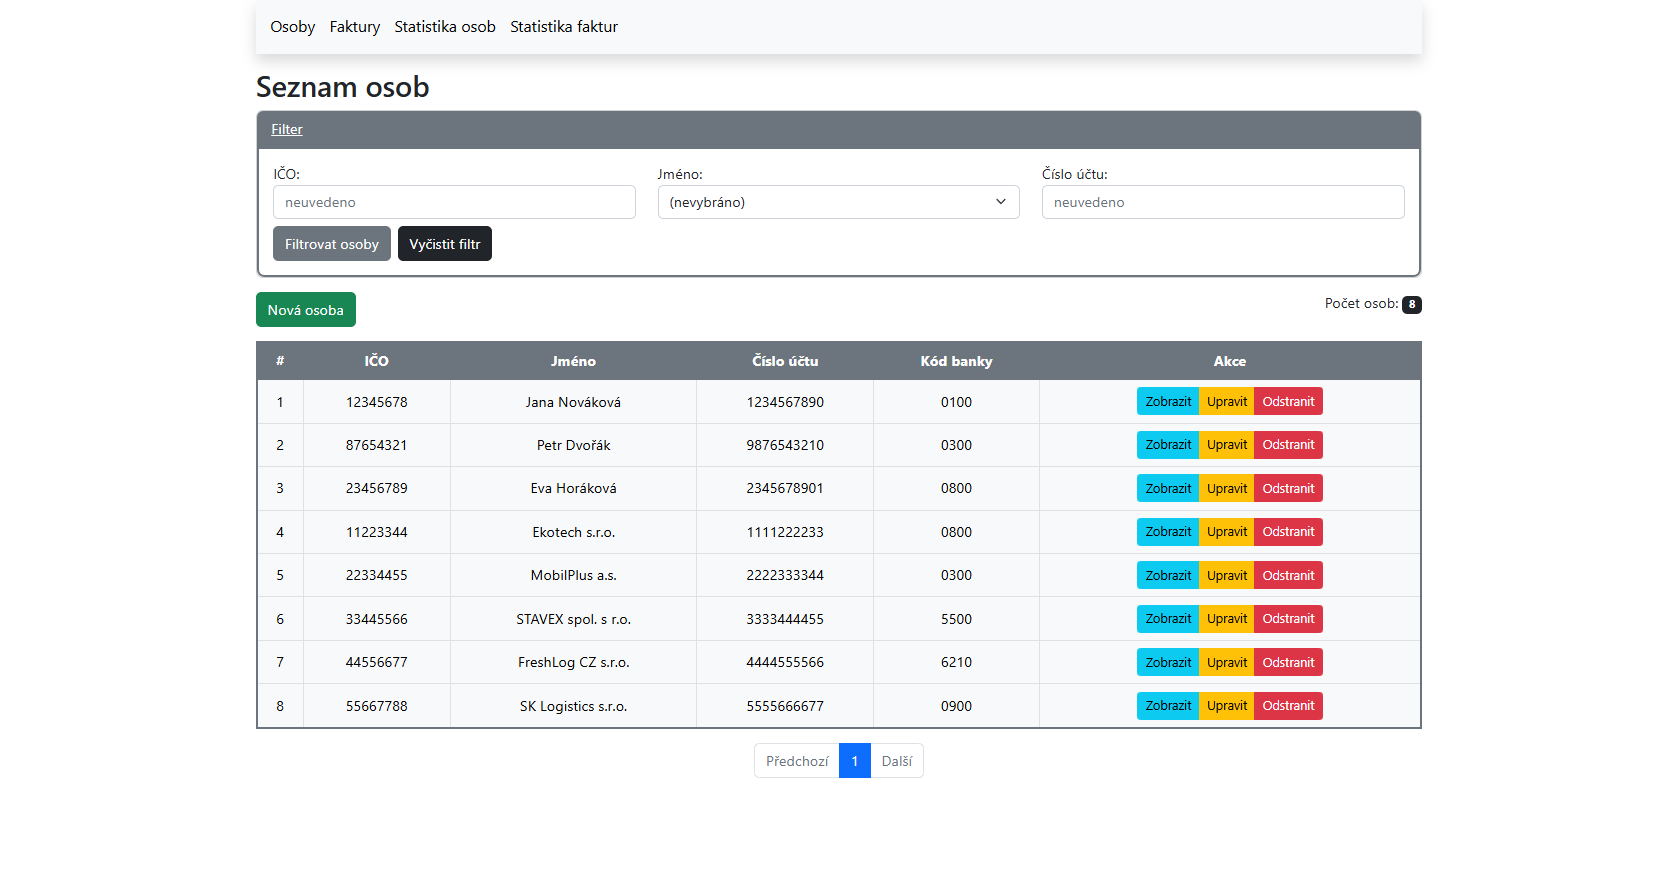Click Odstranit for Eva Horáková
The image size is (1678, 882).
[1288, 489]
